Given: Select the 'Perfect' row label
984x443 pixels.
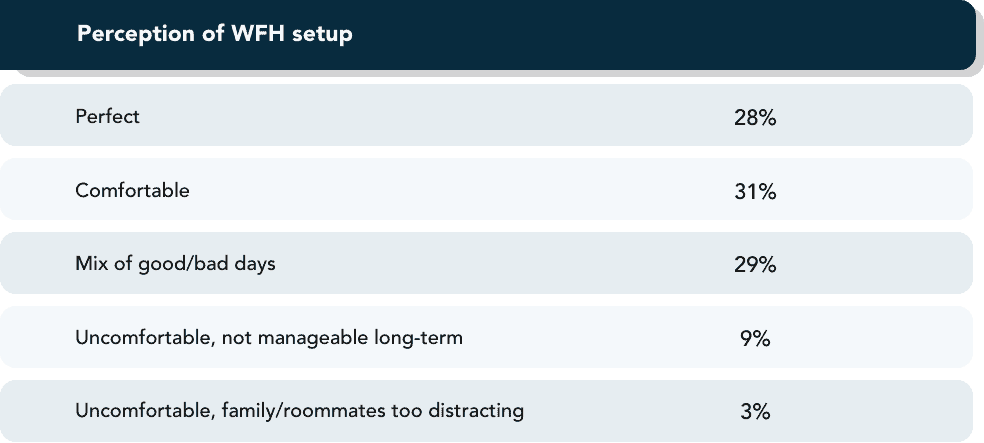Looking at the screenshot, I should (x=107, y=116).
